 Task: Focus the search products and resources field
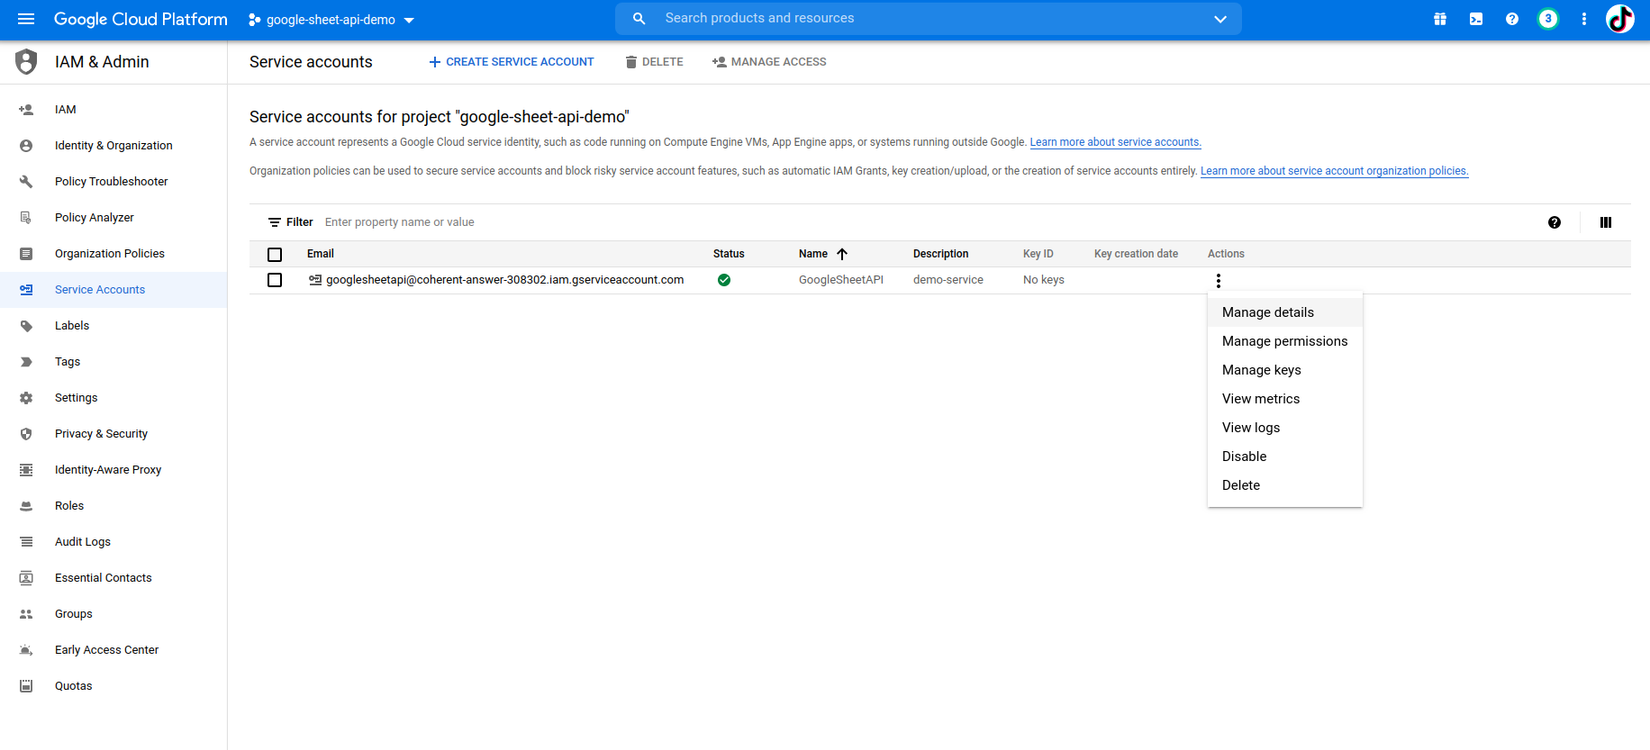[928, 19]
